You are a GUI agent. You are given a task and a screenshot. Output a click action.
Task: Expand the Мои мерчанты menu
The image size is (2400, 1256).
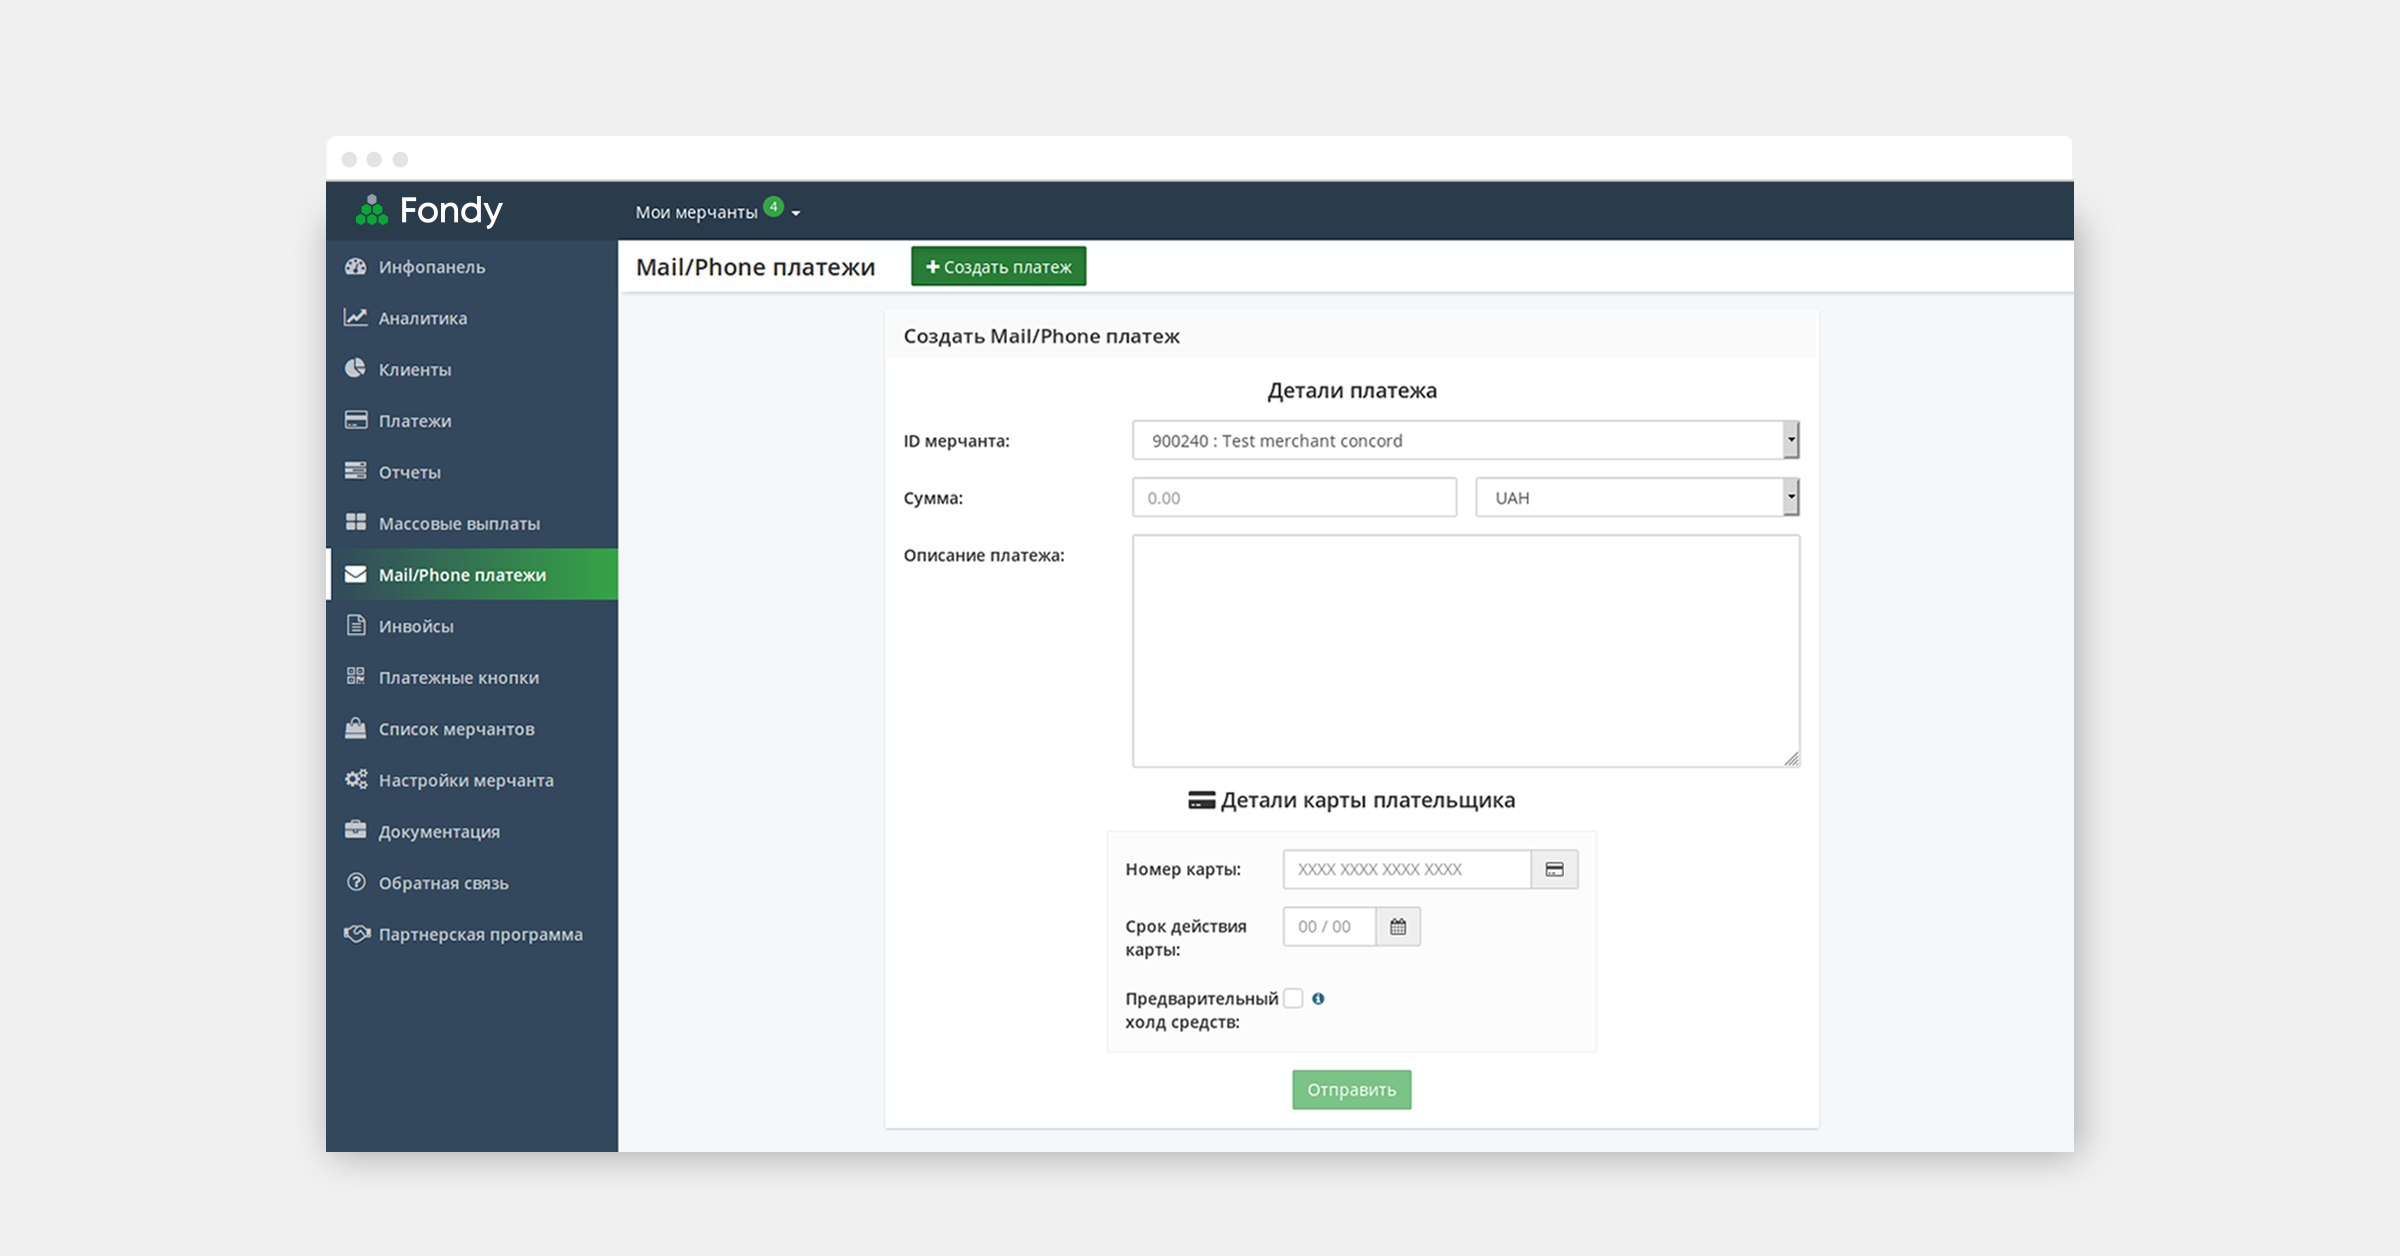717,212
